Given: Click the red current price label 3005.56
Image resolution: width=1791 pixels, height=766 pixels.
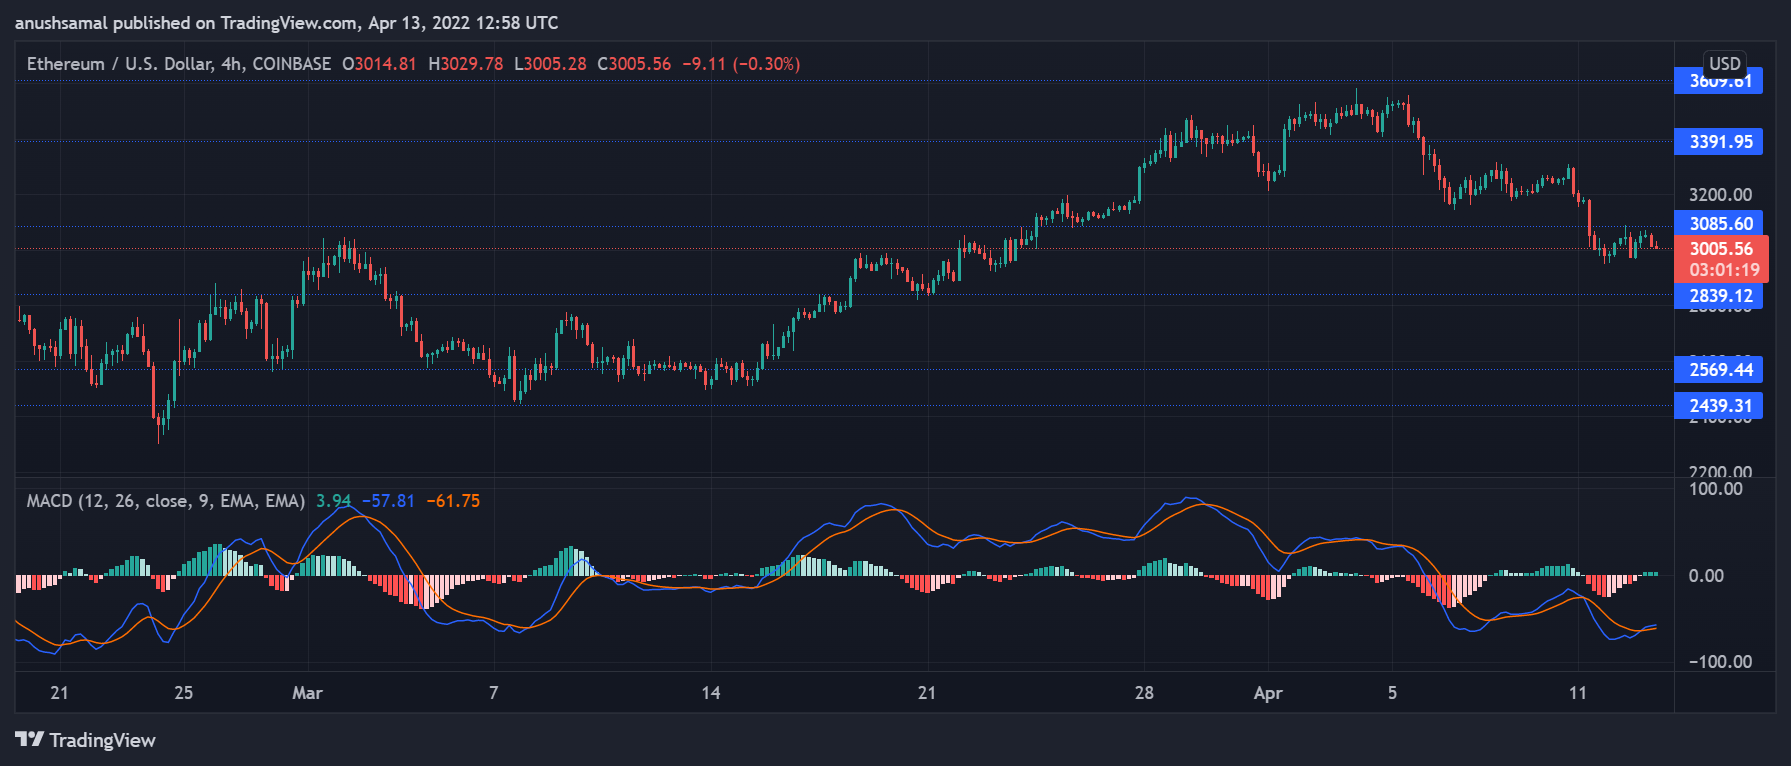Looking at the screenshot, I should [1720, 249].
